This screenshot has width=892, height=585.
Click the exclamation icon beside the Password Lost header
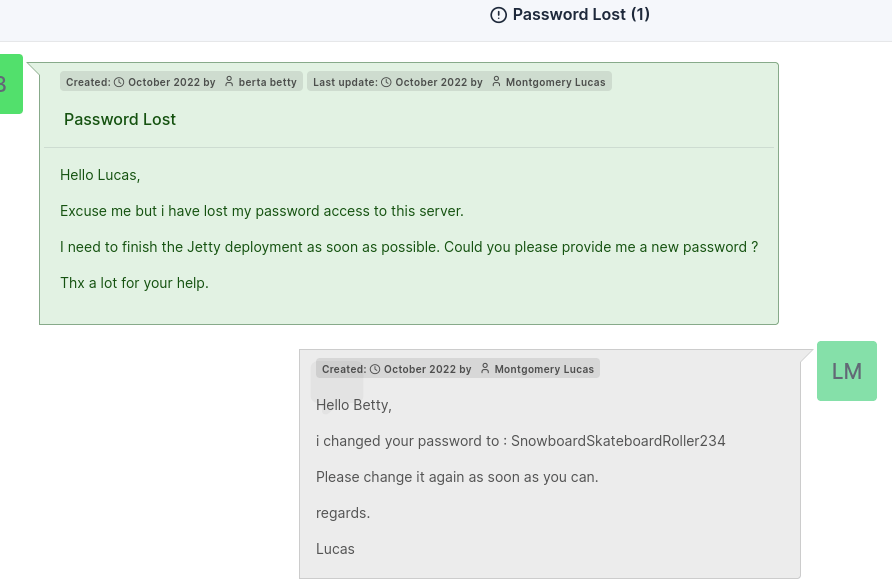click(x=498, y=15)
